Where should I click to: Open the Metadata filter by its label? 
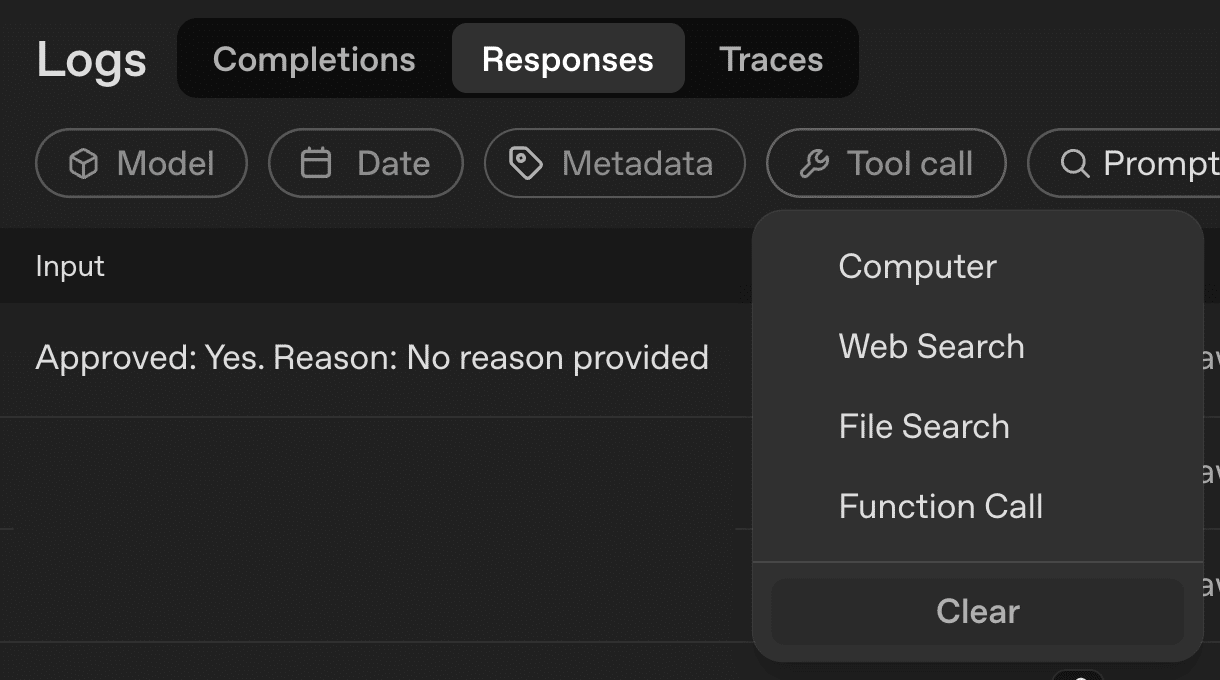point(637,164)
